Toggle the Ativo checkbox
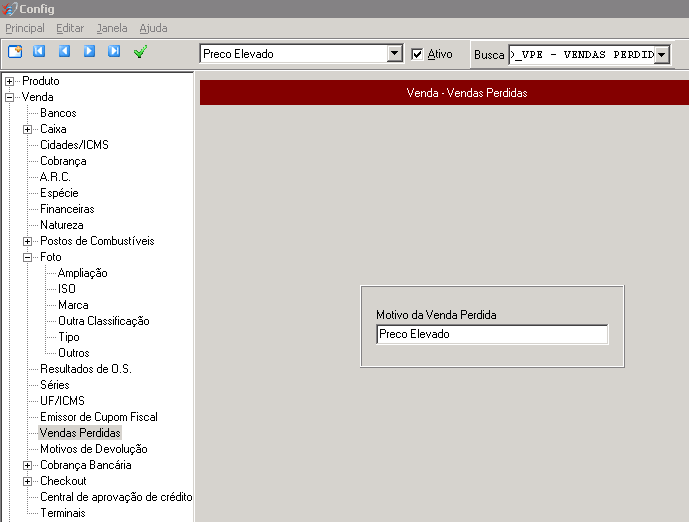 coord(417,54)
